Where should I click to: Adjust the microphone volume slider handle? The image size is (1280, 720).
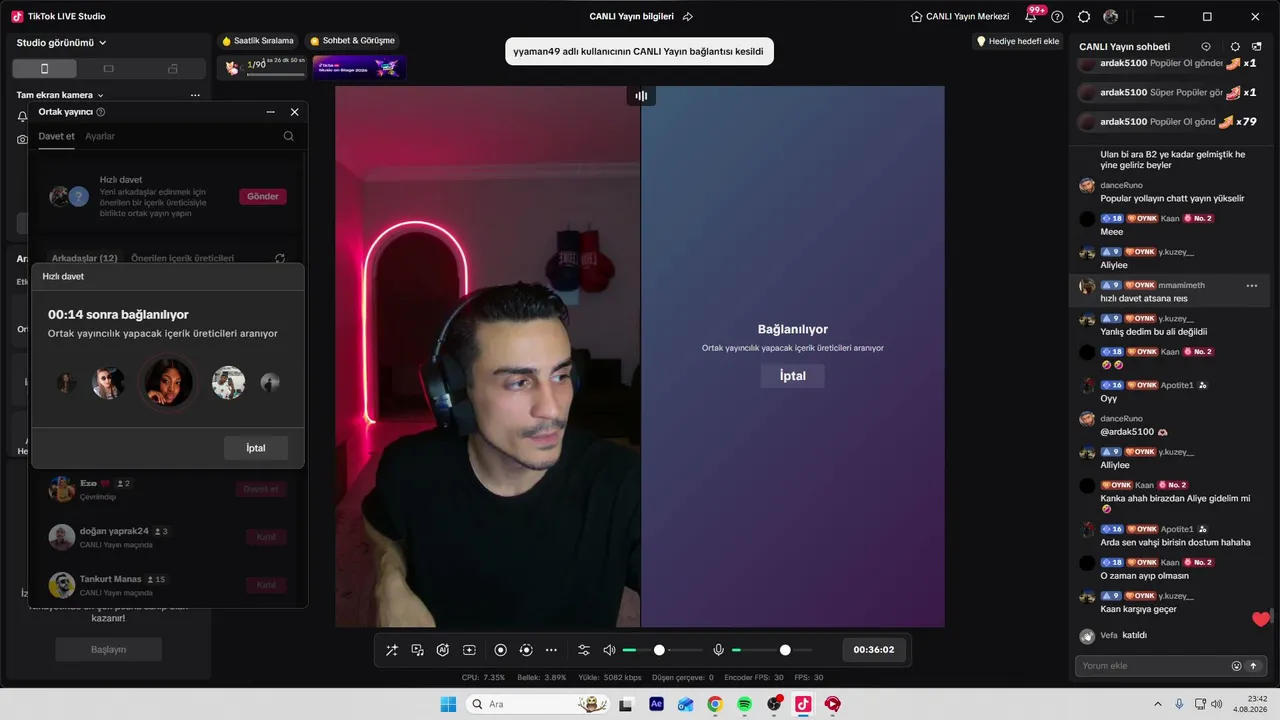coord(785,650)
